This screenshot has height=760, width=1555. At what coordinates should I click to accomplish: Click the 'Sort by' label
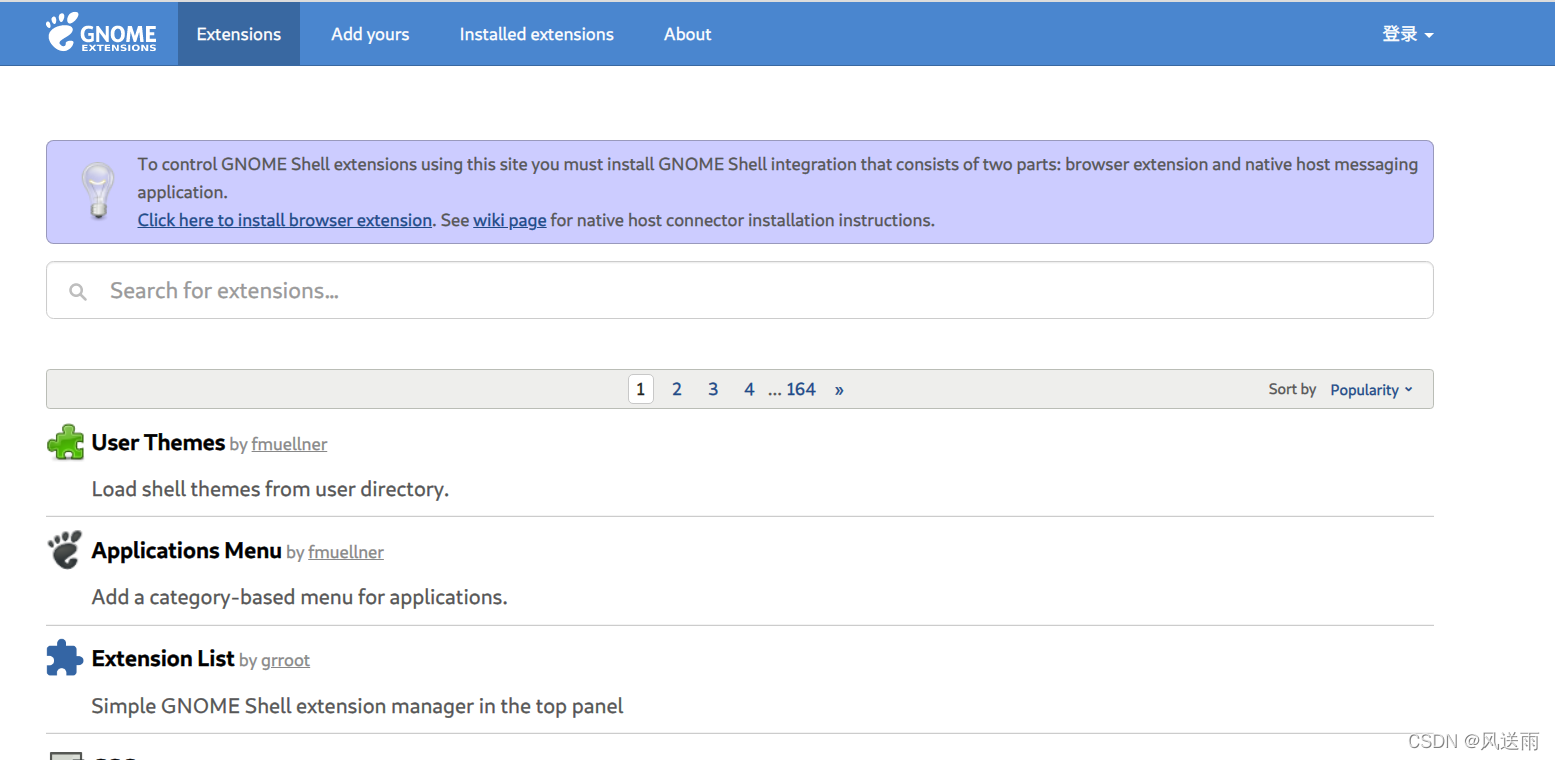1292,389
